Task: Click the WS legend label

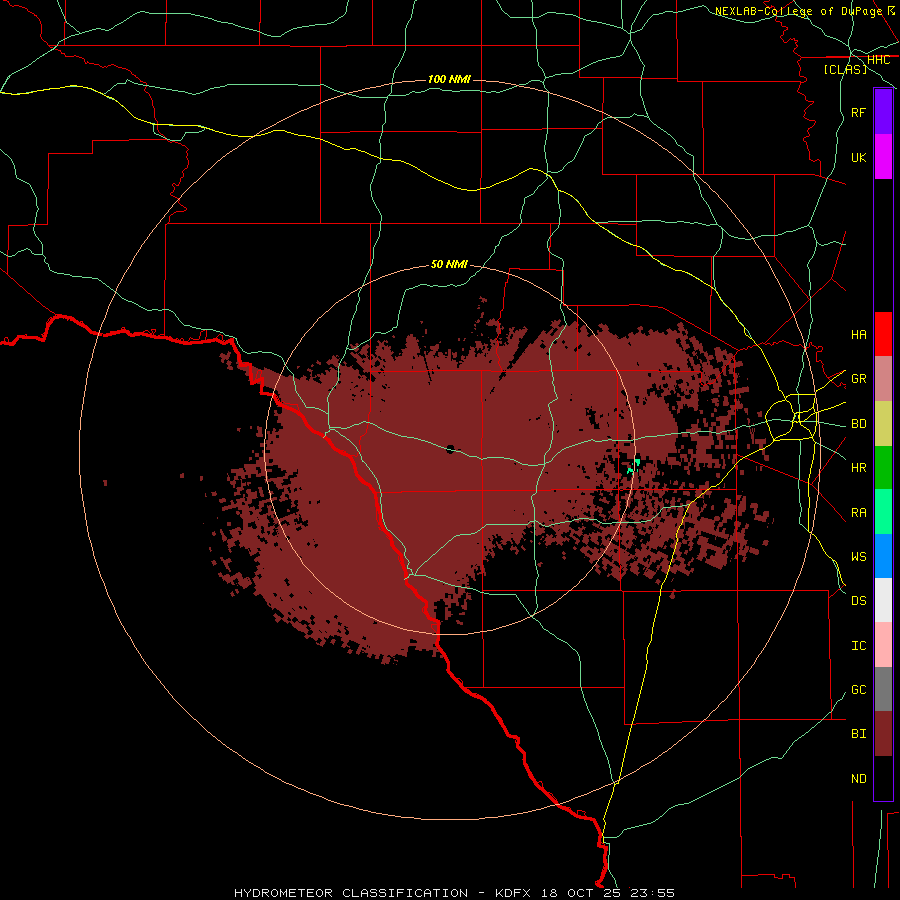Action: coord(858,557)
